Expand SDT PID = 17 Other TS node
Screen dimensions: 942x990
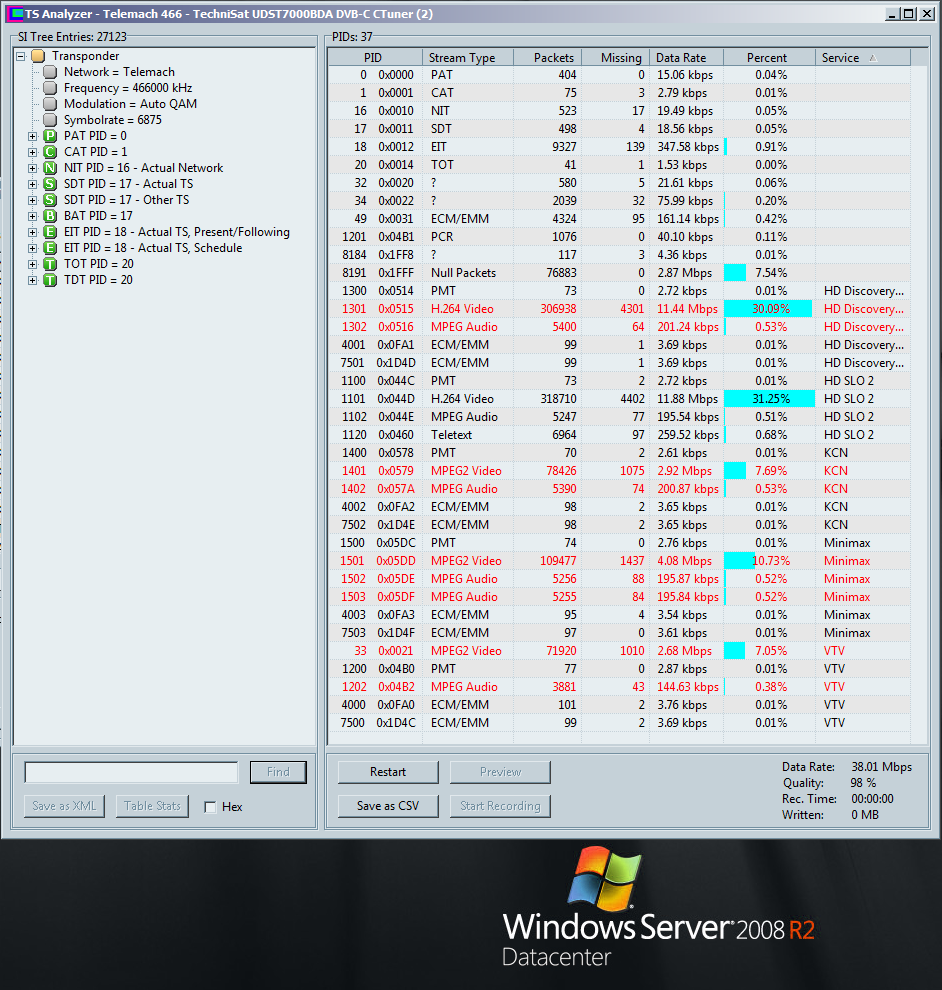click(33, 200)
